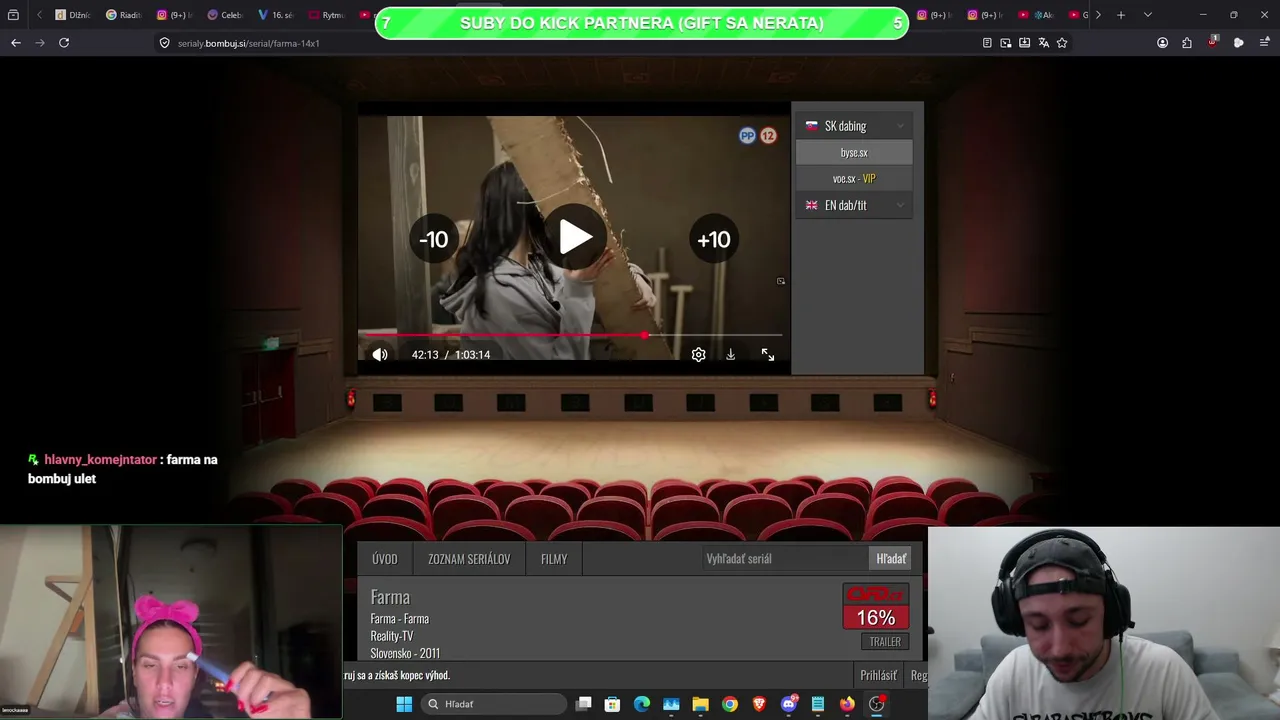Open Brave browser from taskbar

click(759, 704)
